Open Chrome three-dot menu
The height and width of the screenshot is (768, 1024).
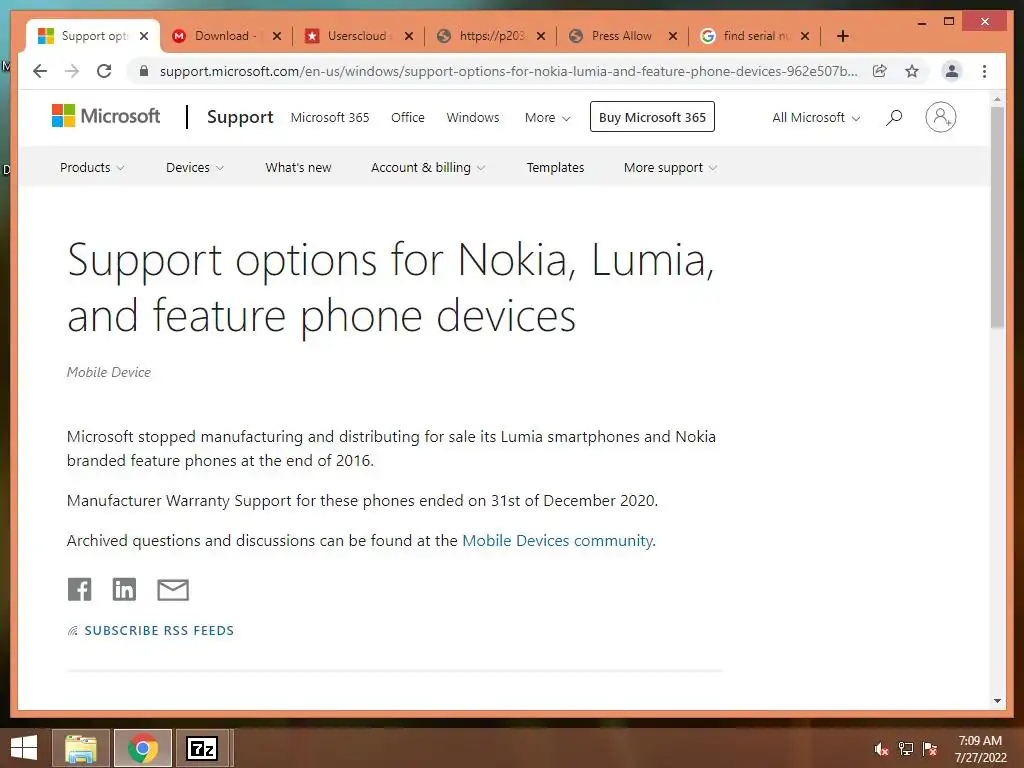[x=984, y=71]
